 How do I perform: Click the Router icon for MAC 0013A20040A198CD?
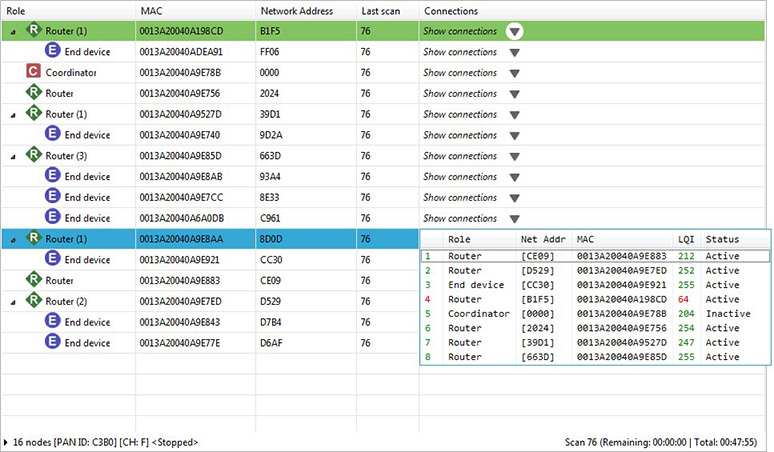[33, 30]
